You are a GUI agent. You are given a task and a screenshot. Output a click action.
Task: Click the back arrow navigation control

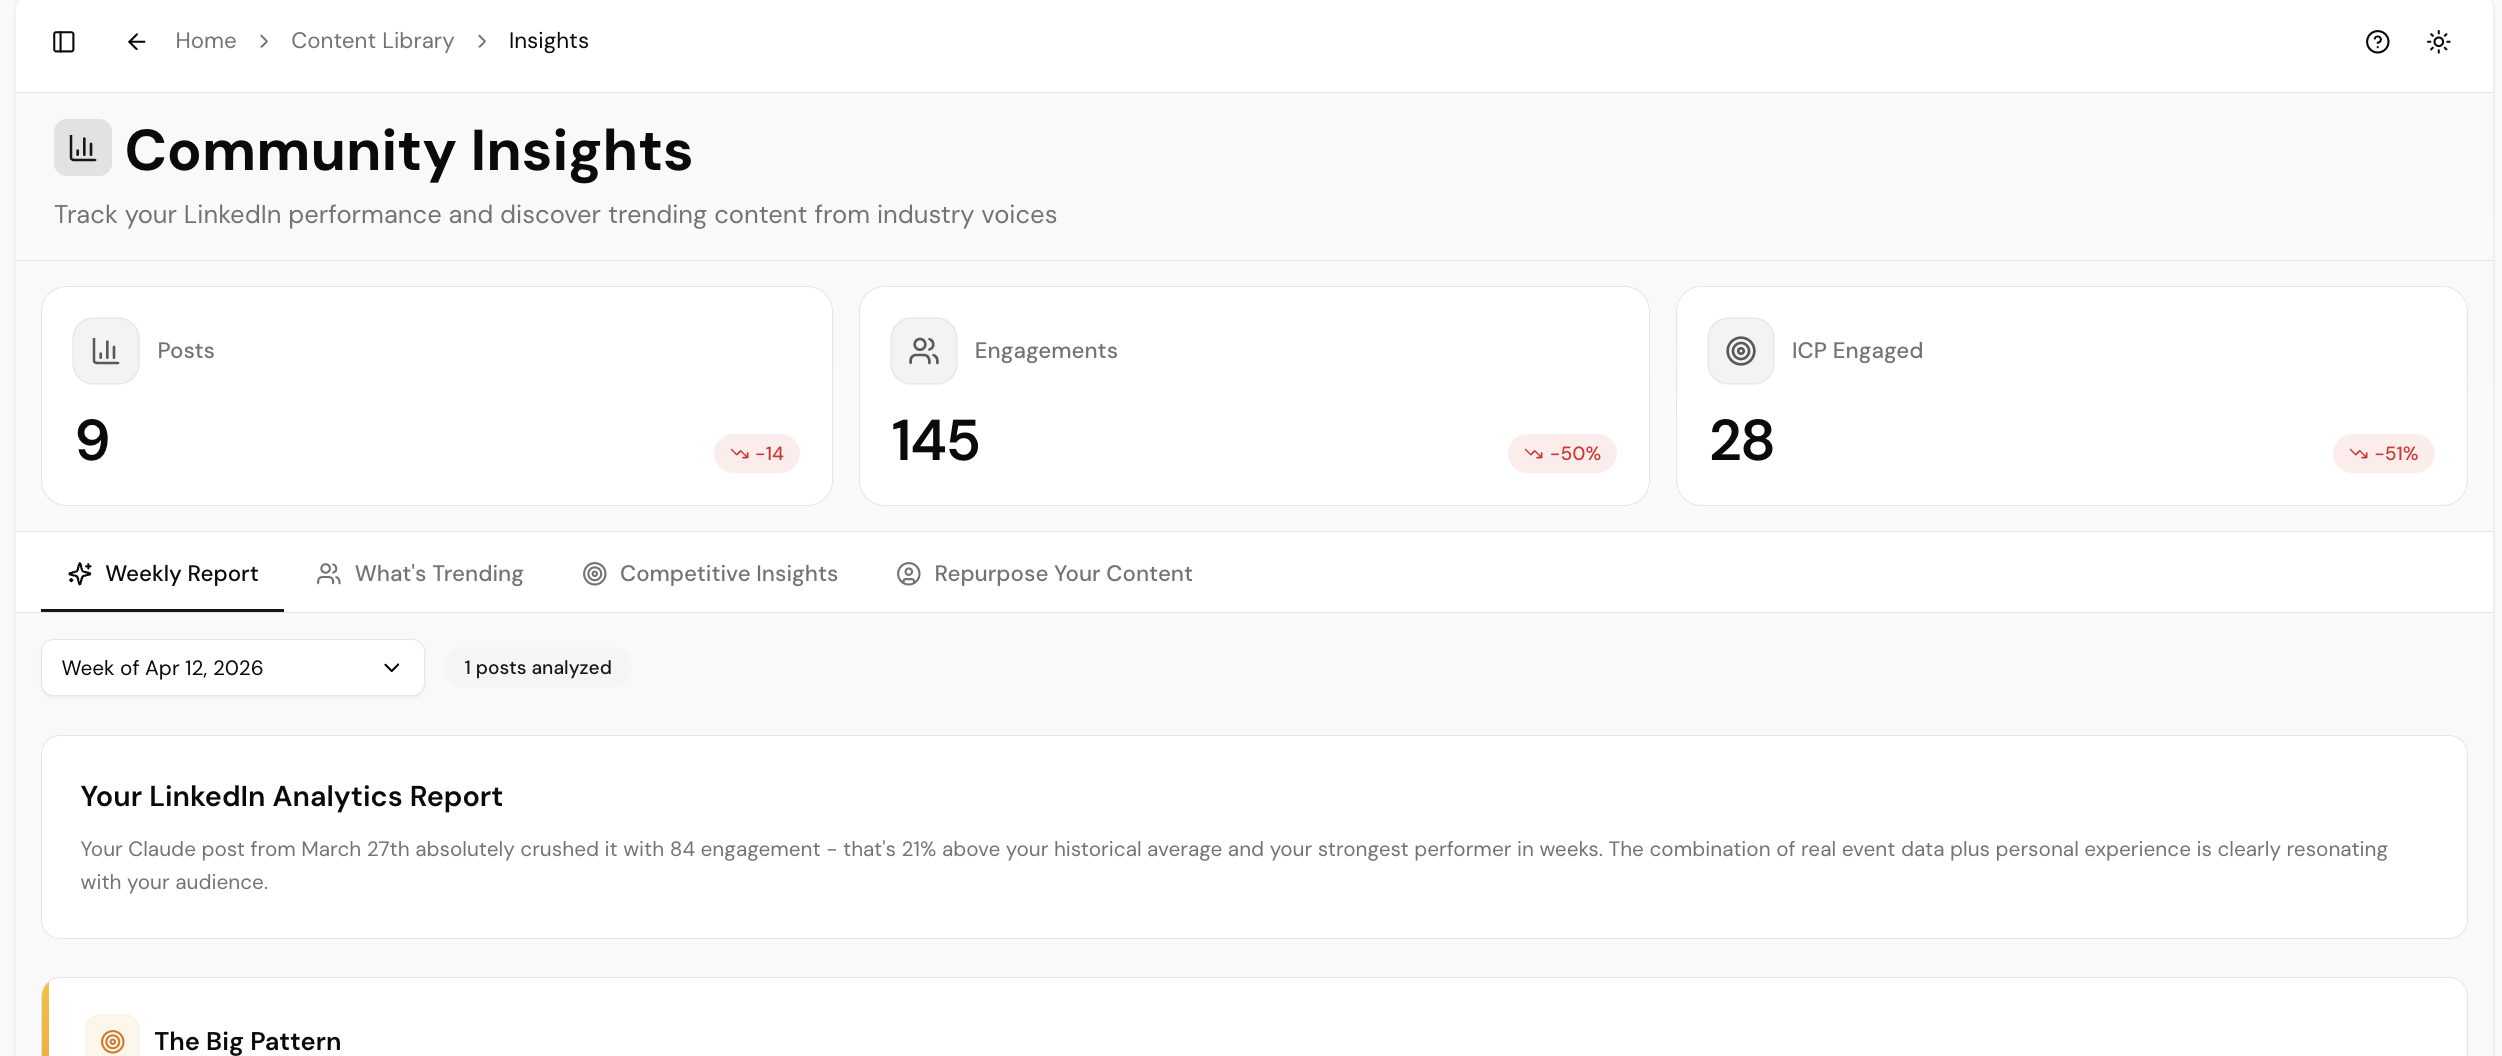tap(136, 41)
